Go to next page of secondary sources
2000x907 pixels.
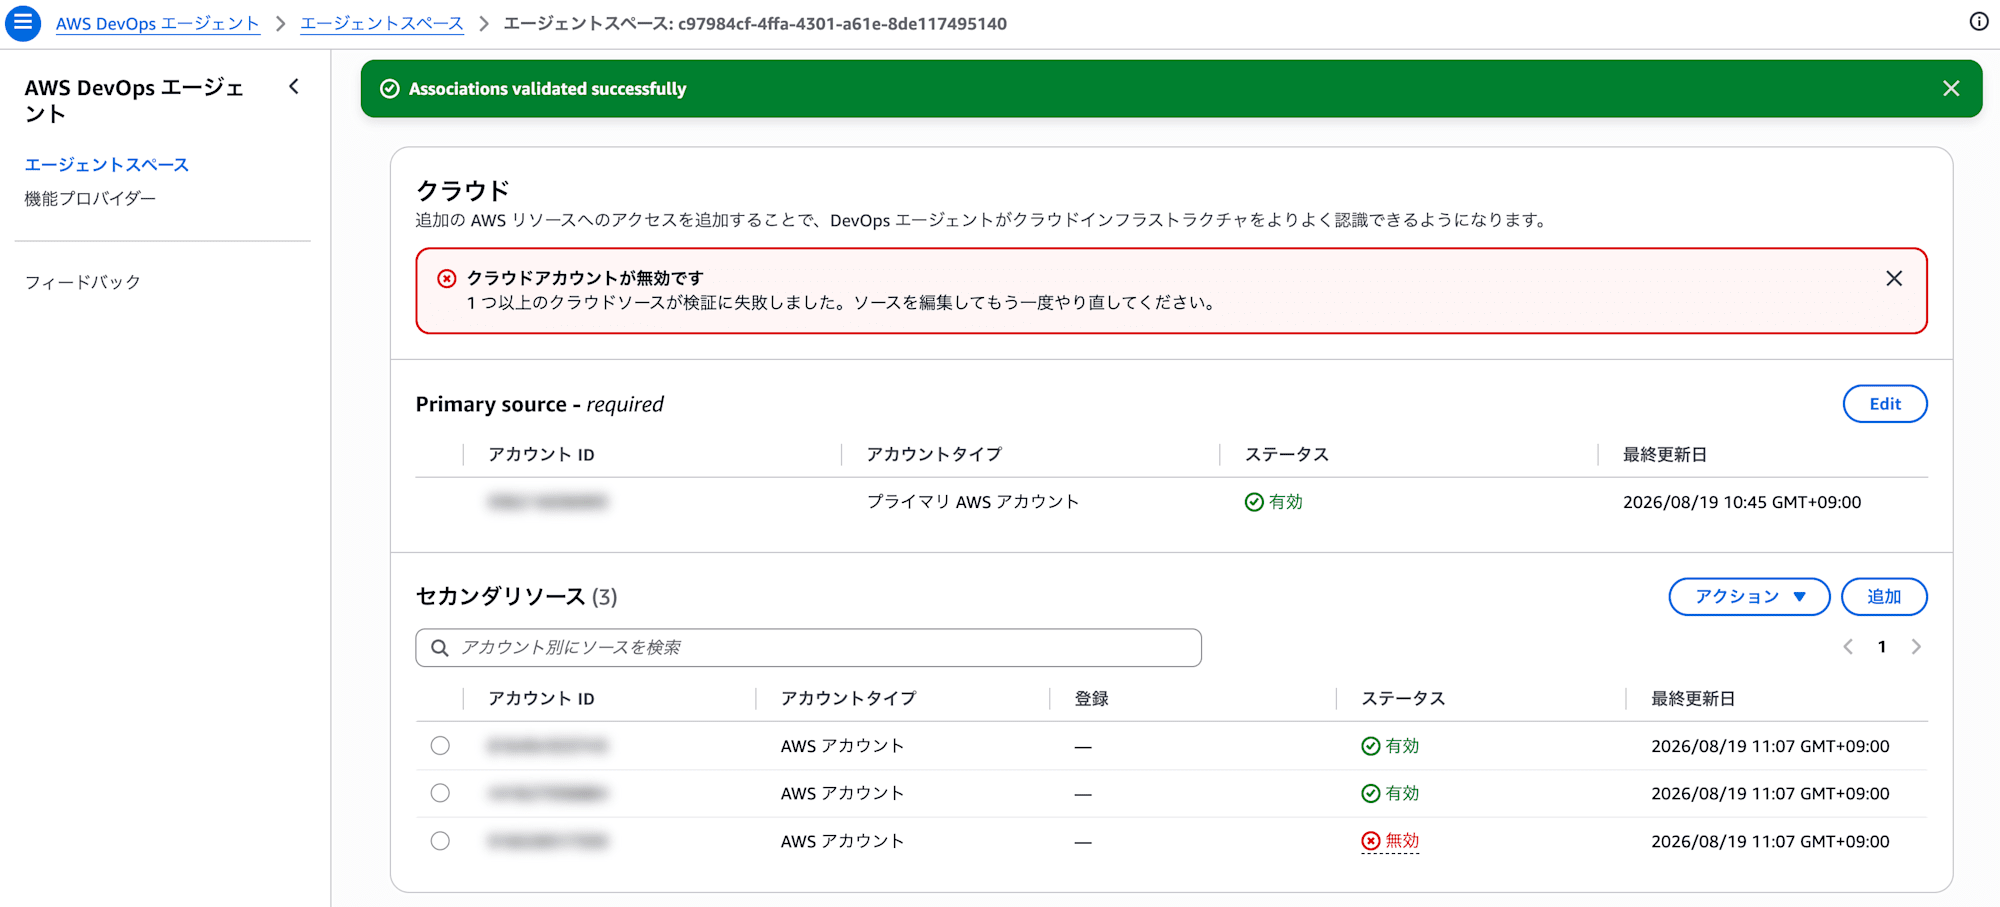tap(1916, 647)
